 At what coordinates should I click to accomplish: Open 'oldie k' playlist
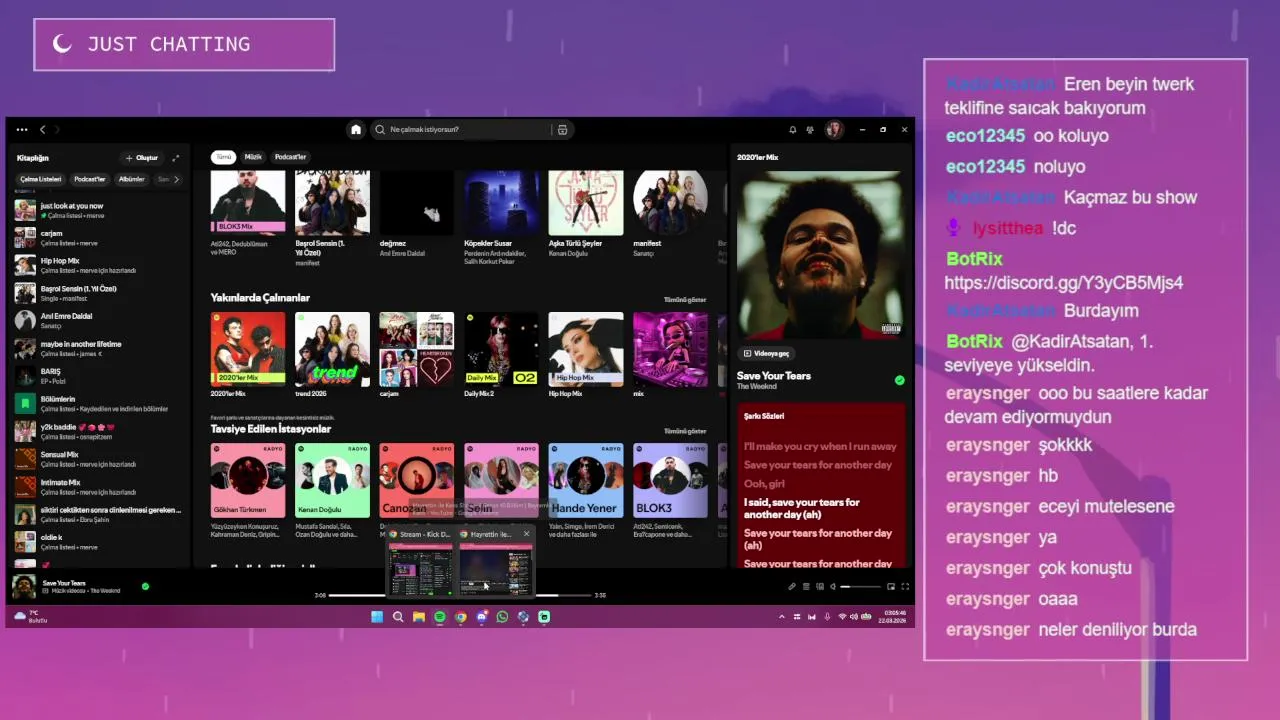point(98,542)
